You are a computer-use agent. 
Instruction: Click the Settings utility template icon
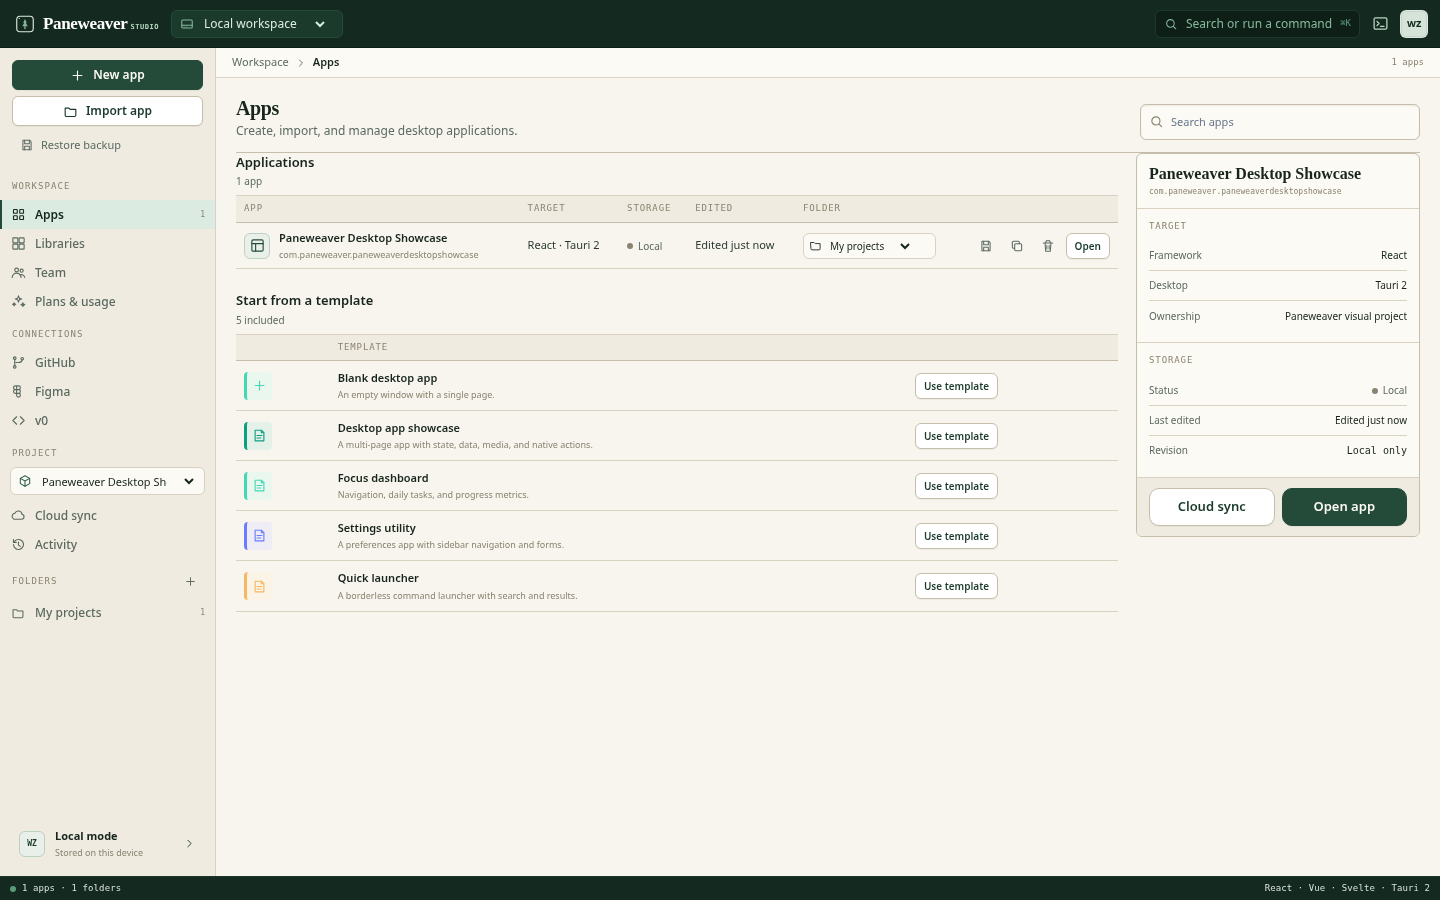click(258, 535)
